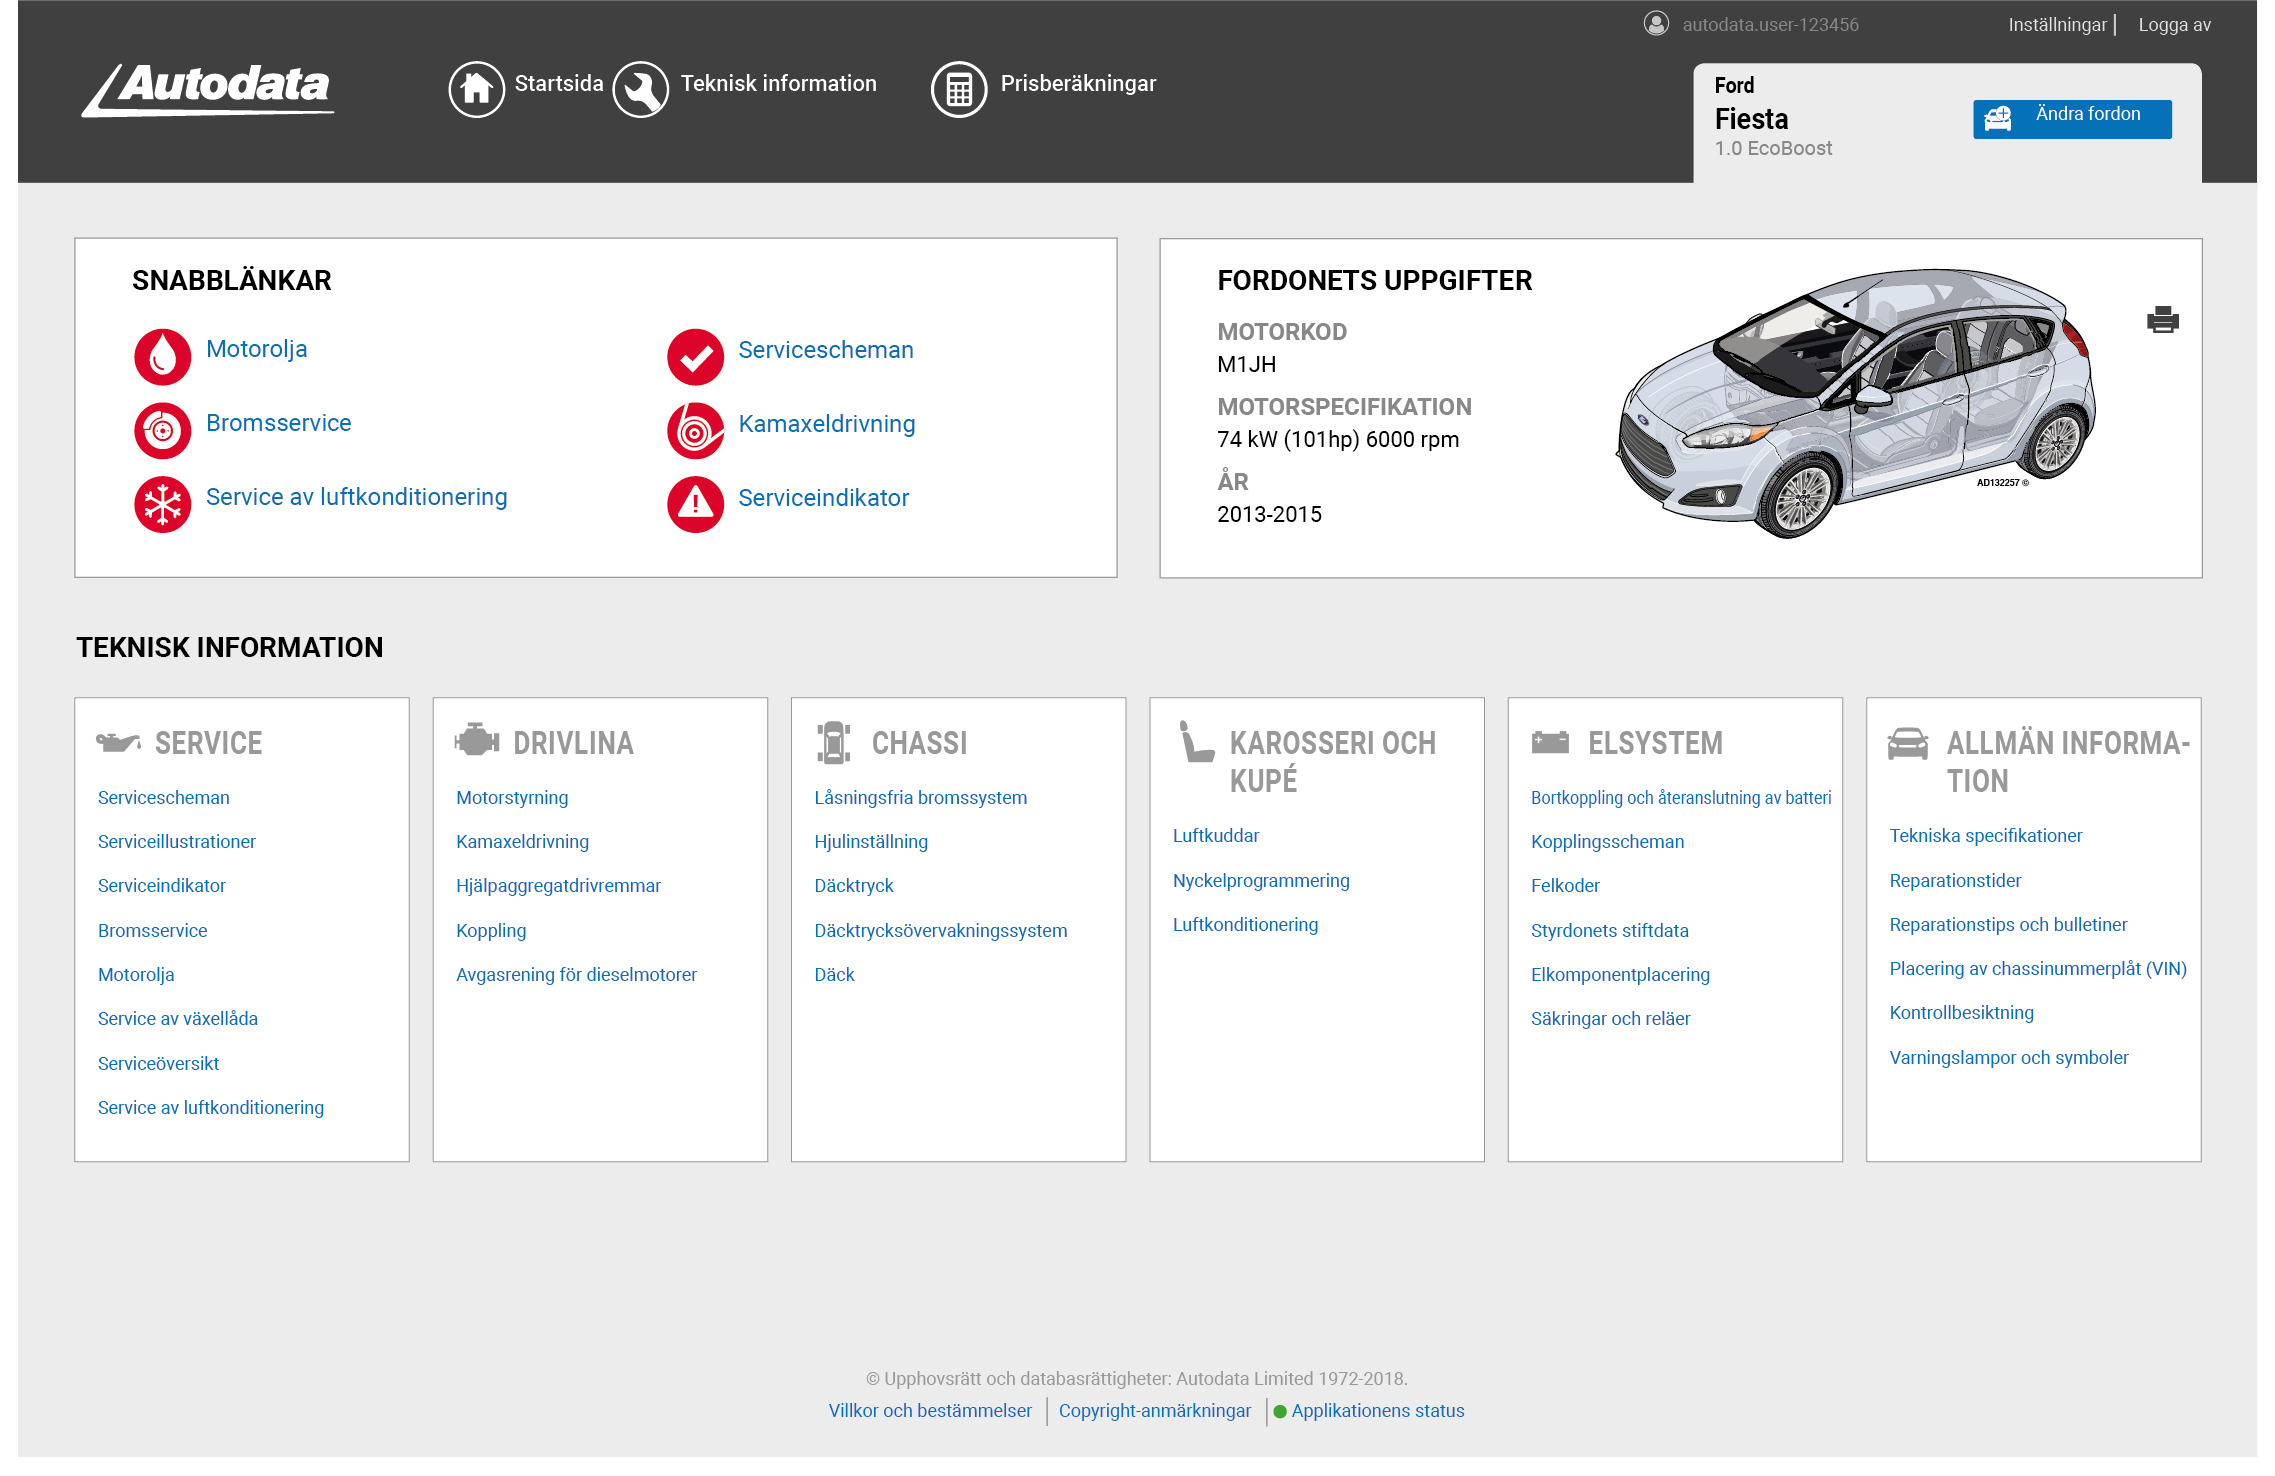Open the Startsida menu item

[x=558, y=84]
